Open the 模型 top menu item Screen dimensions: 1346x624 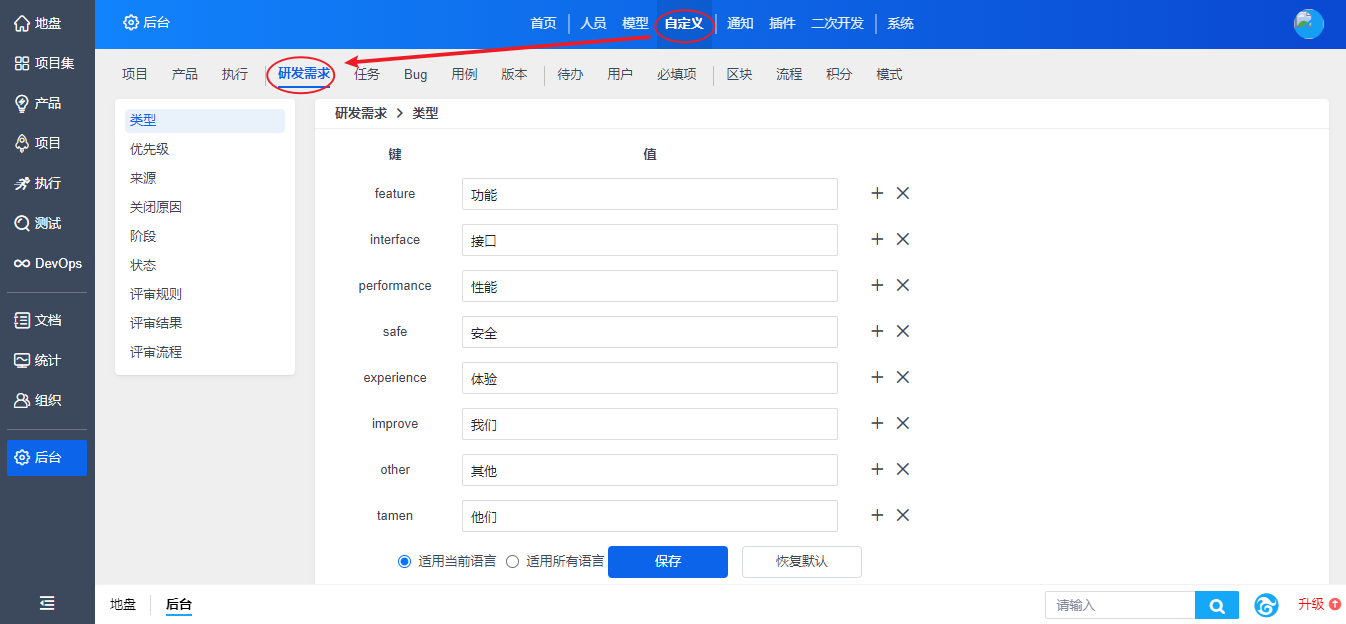pos(635,23)
